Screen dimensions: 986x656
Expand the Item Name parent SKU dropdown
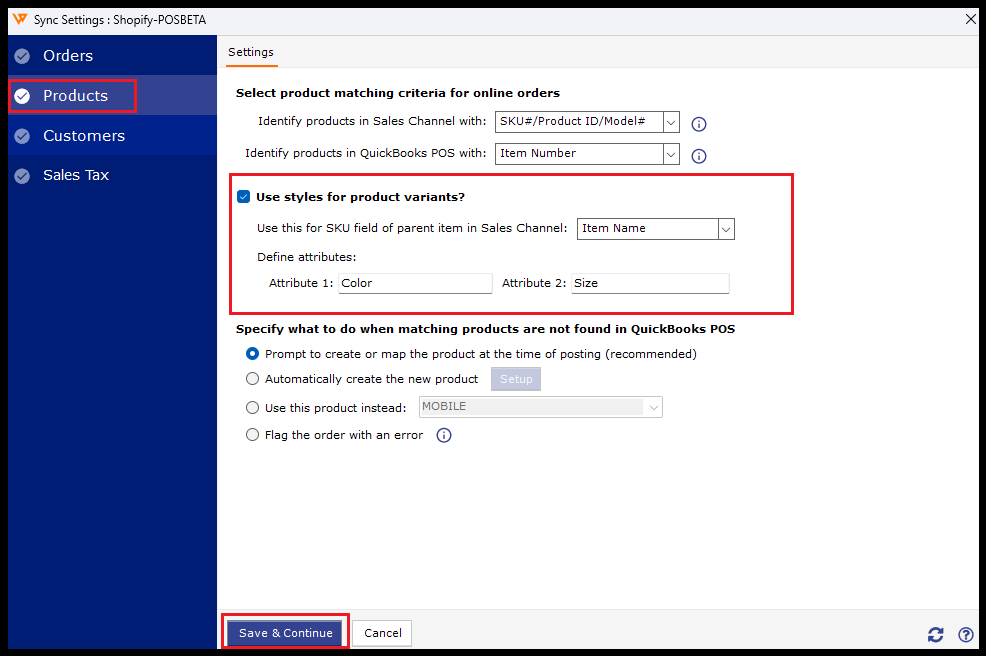click(726, 228)
